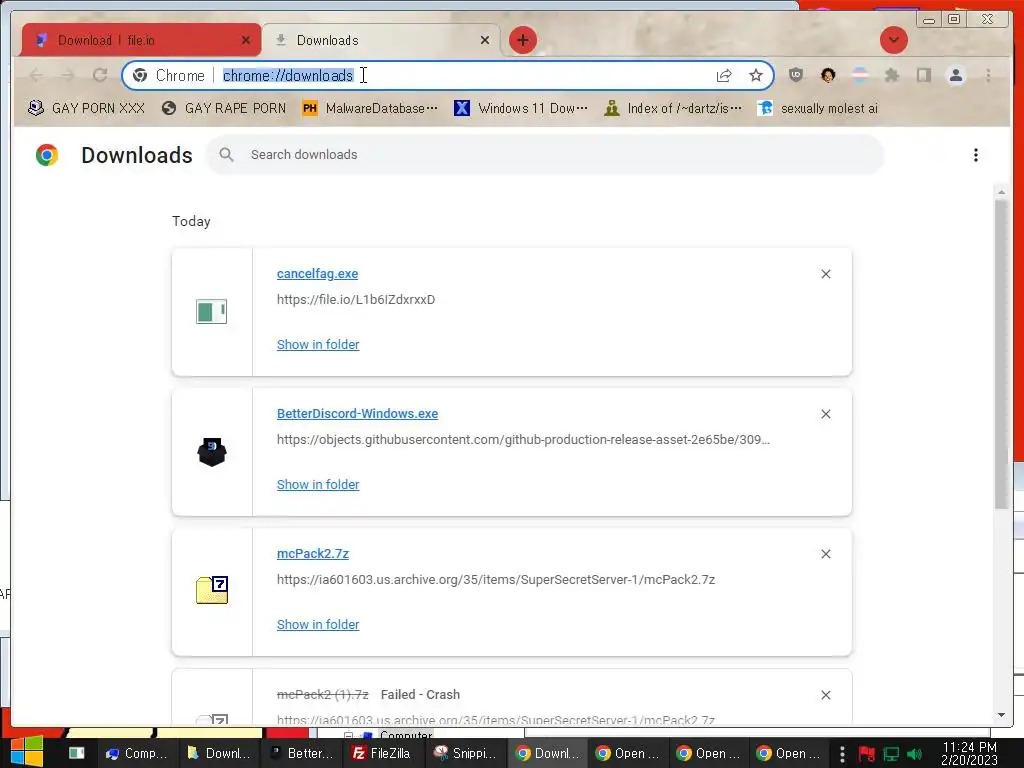Switch to Downl... folder taskbar window
This screenshot has width=1024, height=768.
(x=219, y=753)
